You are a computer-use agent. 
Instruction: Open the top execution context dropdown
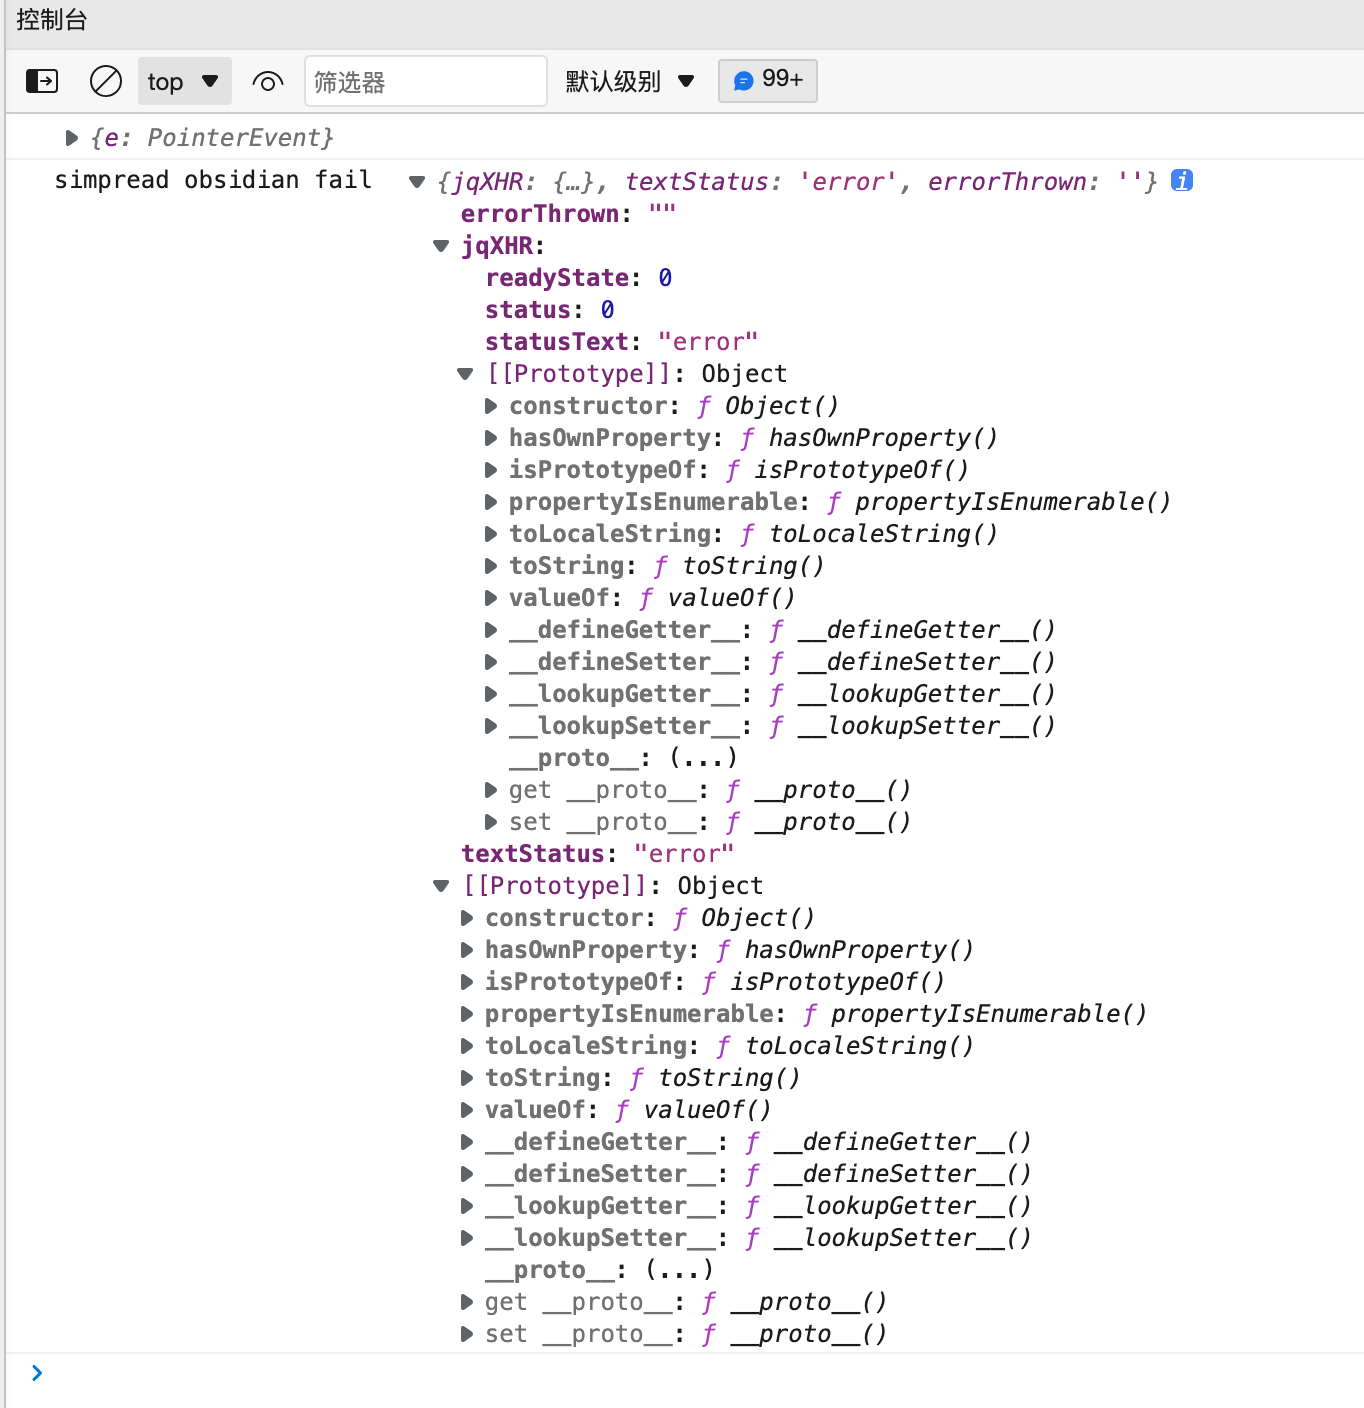click(x=184, y=81)
